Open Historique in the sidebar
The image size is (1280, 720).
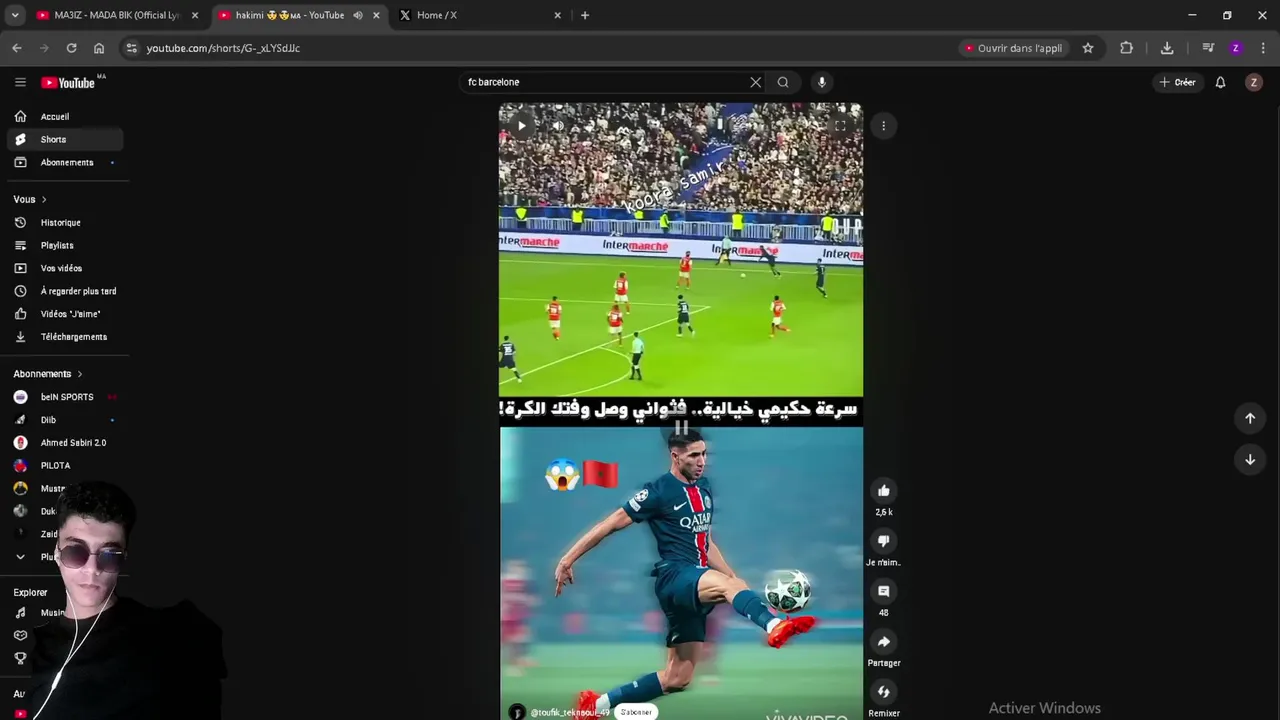pos(64,222)
